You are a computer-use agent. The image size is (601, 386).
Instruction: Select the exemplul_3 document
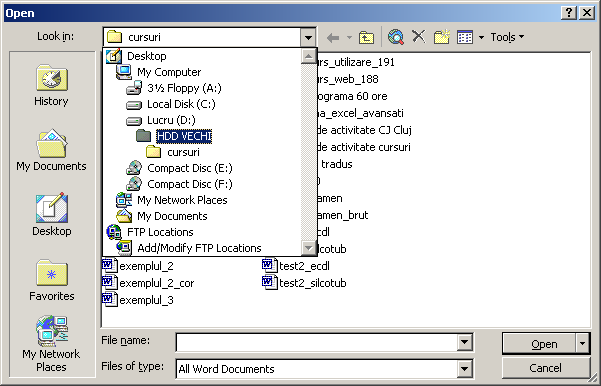coord(138,300)
